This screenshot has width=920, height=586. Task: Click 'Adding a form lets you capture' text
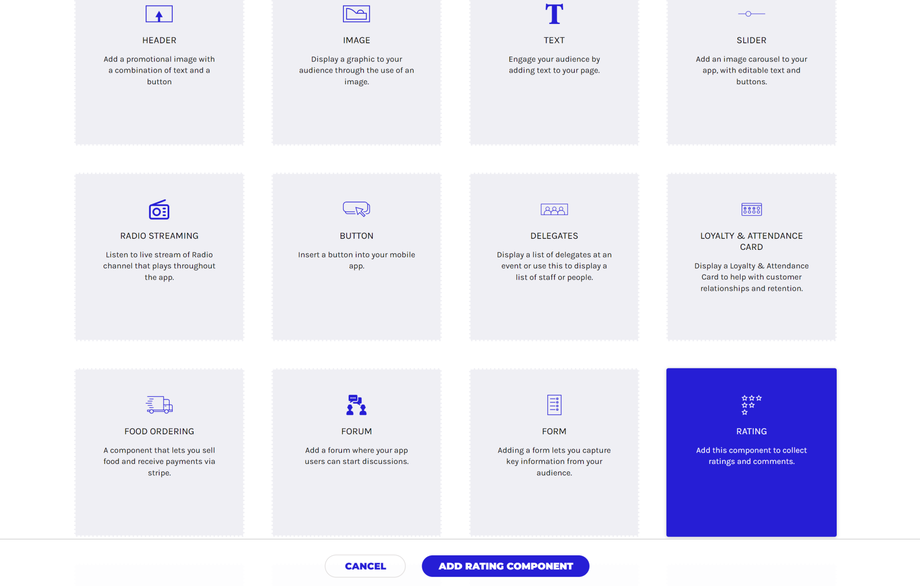pyautogui.click(x=554, y=462)
